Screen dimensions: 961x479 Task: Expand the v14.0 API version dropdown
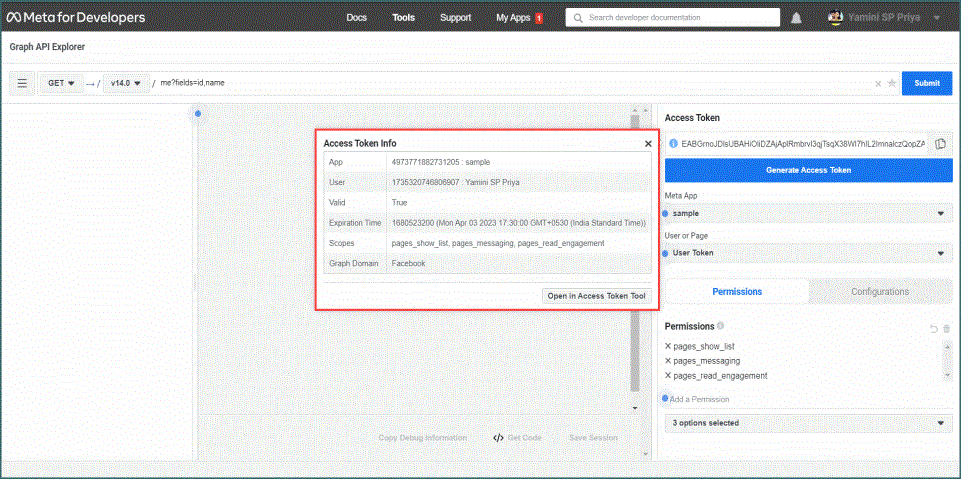coord(125,83)
